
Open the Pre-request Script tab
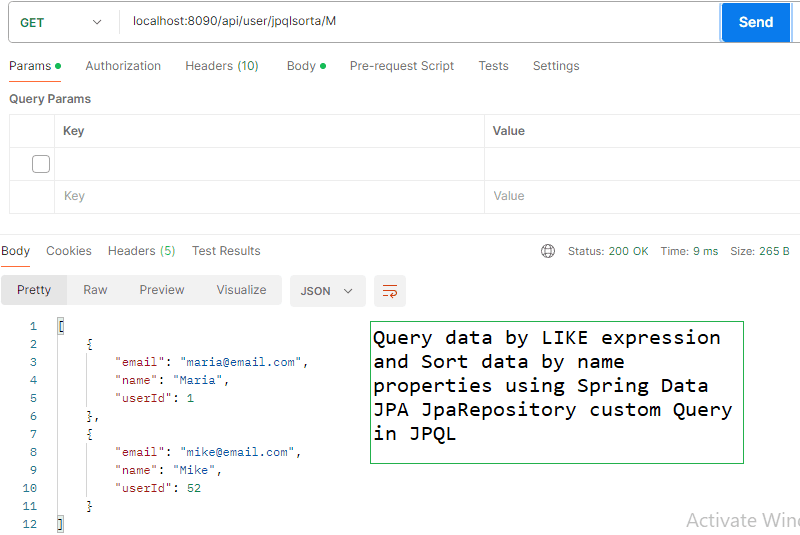401,66
